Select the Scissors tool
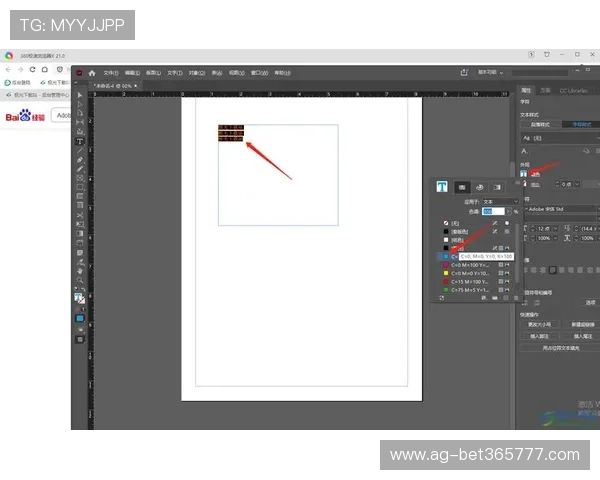 pyautogui.click(x=80, y=214)
